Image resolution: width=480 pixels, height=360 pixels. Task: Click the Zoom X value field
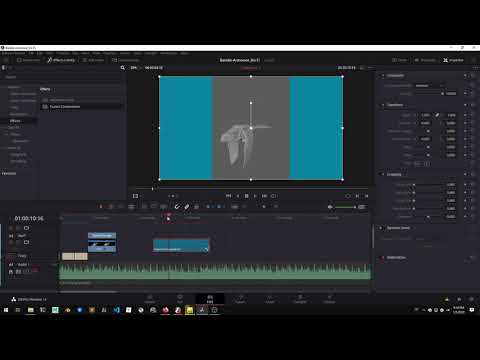[425, 115]
